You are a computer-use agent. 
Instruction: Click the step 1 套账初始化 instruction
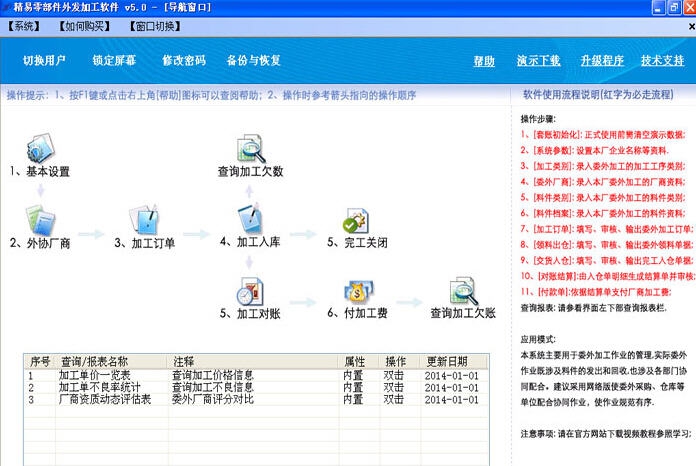tap(603, 135)
